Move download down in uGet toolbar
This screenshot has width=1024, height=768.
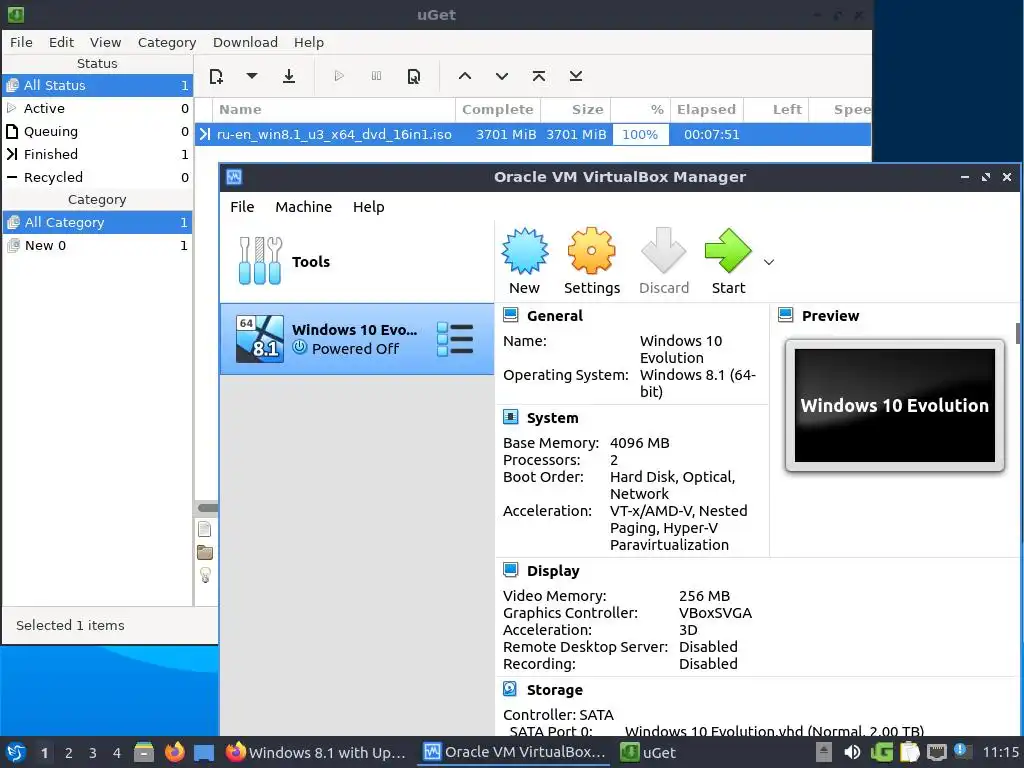coord(502,76)
